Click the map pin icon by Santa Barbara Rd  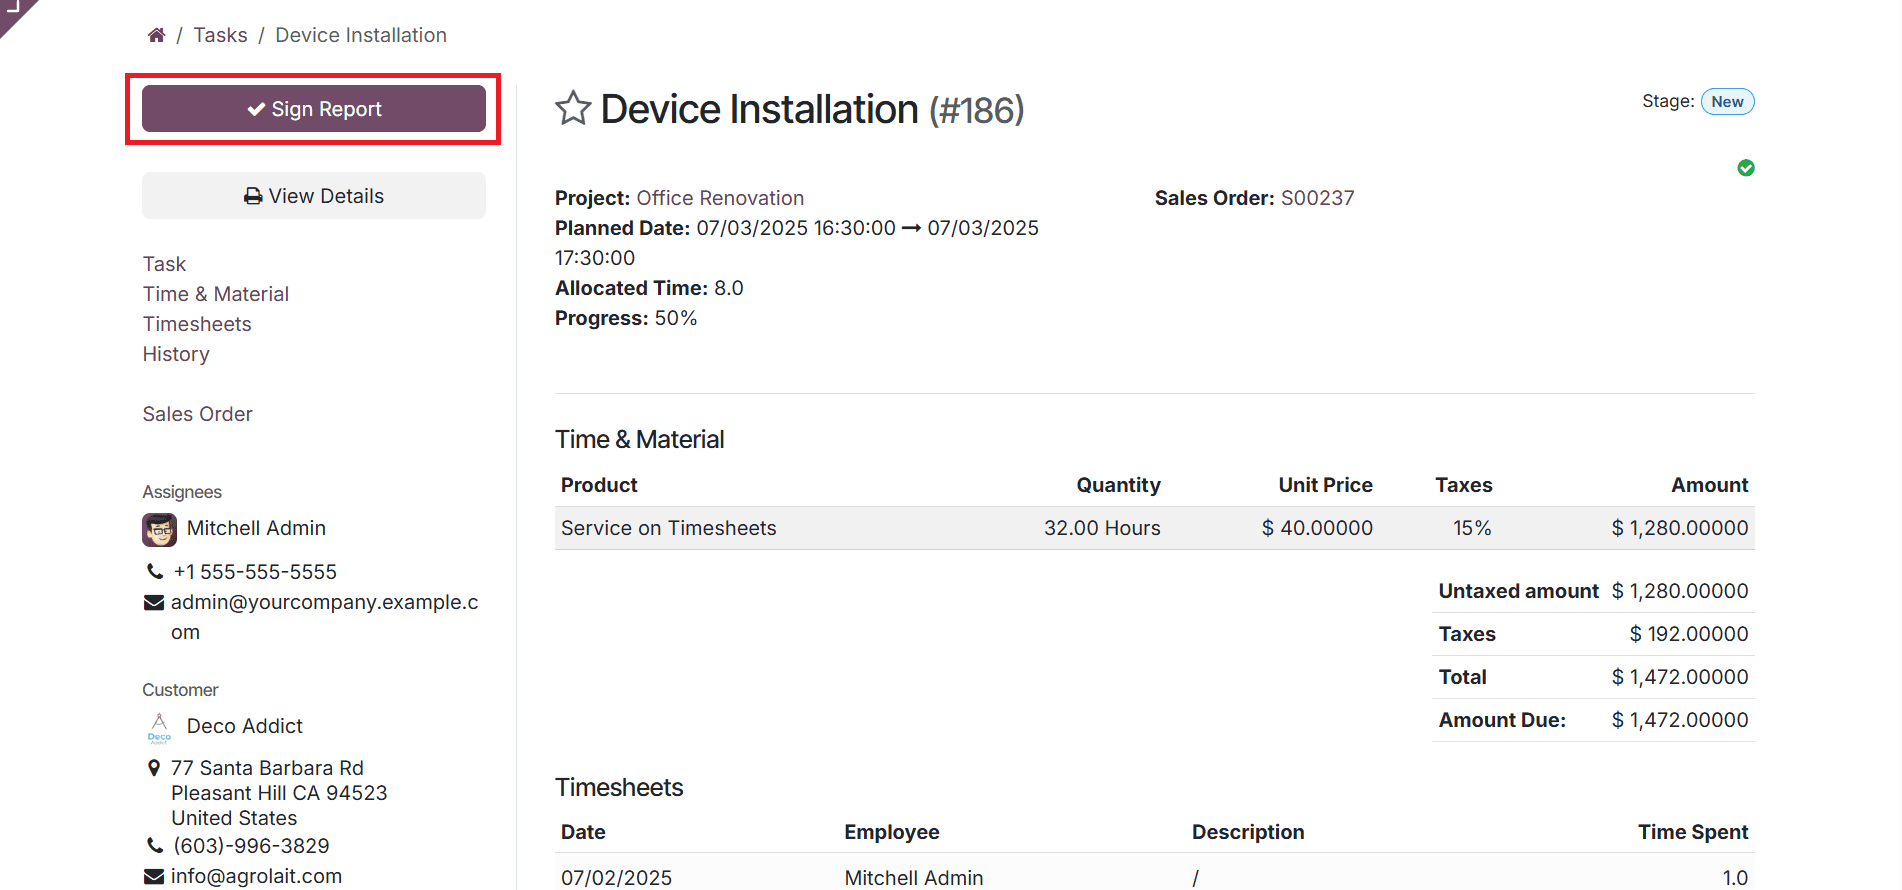[x=154, y=768]
